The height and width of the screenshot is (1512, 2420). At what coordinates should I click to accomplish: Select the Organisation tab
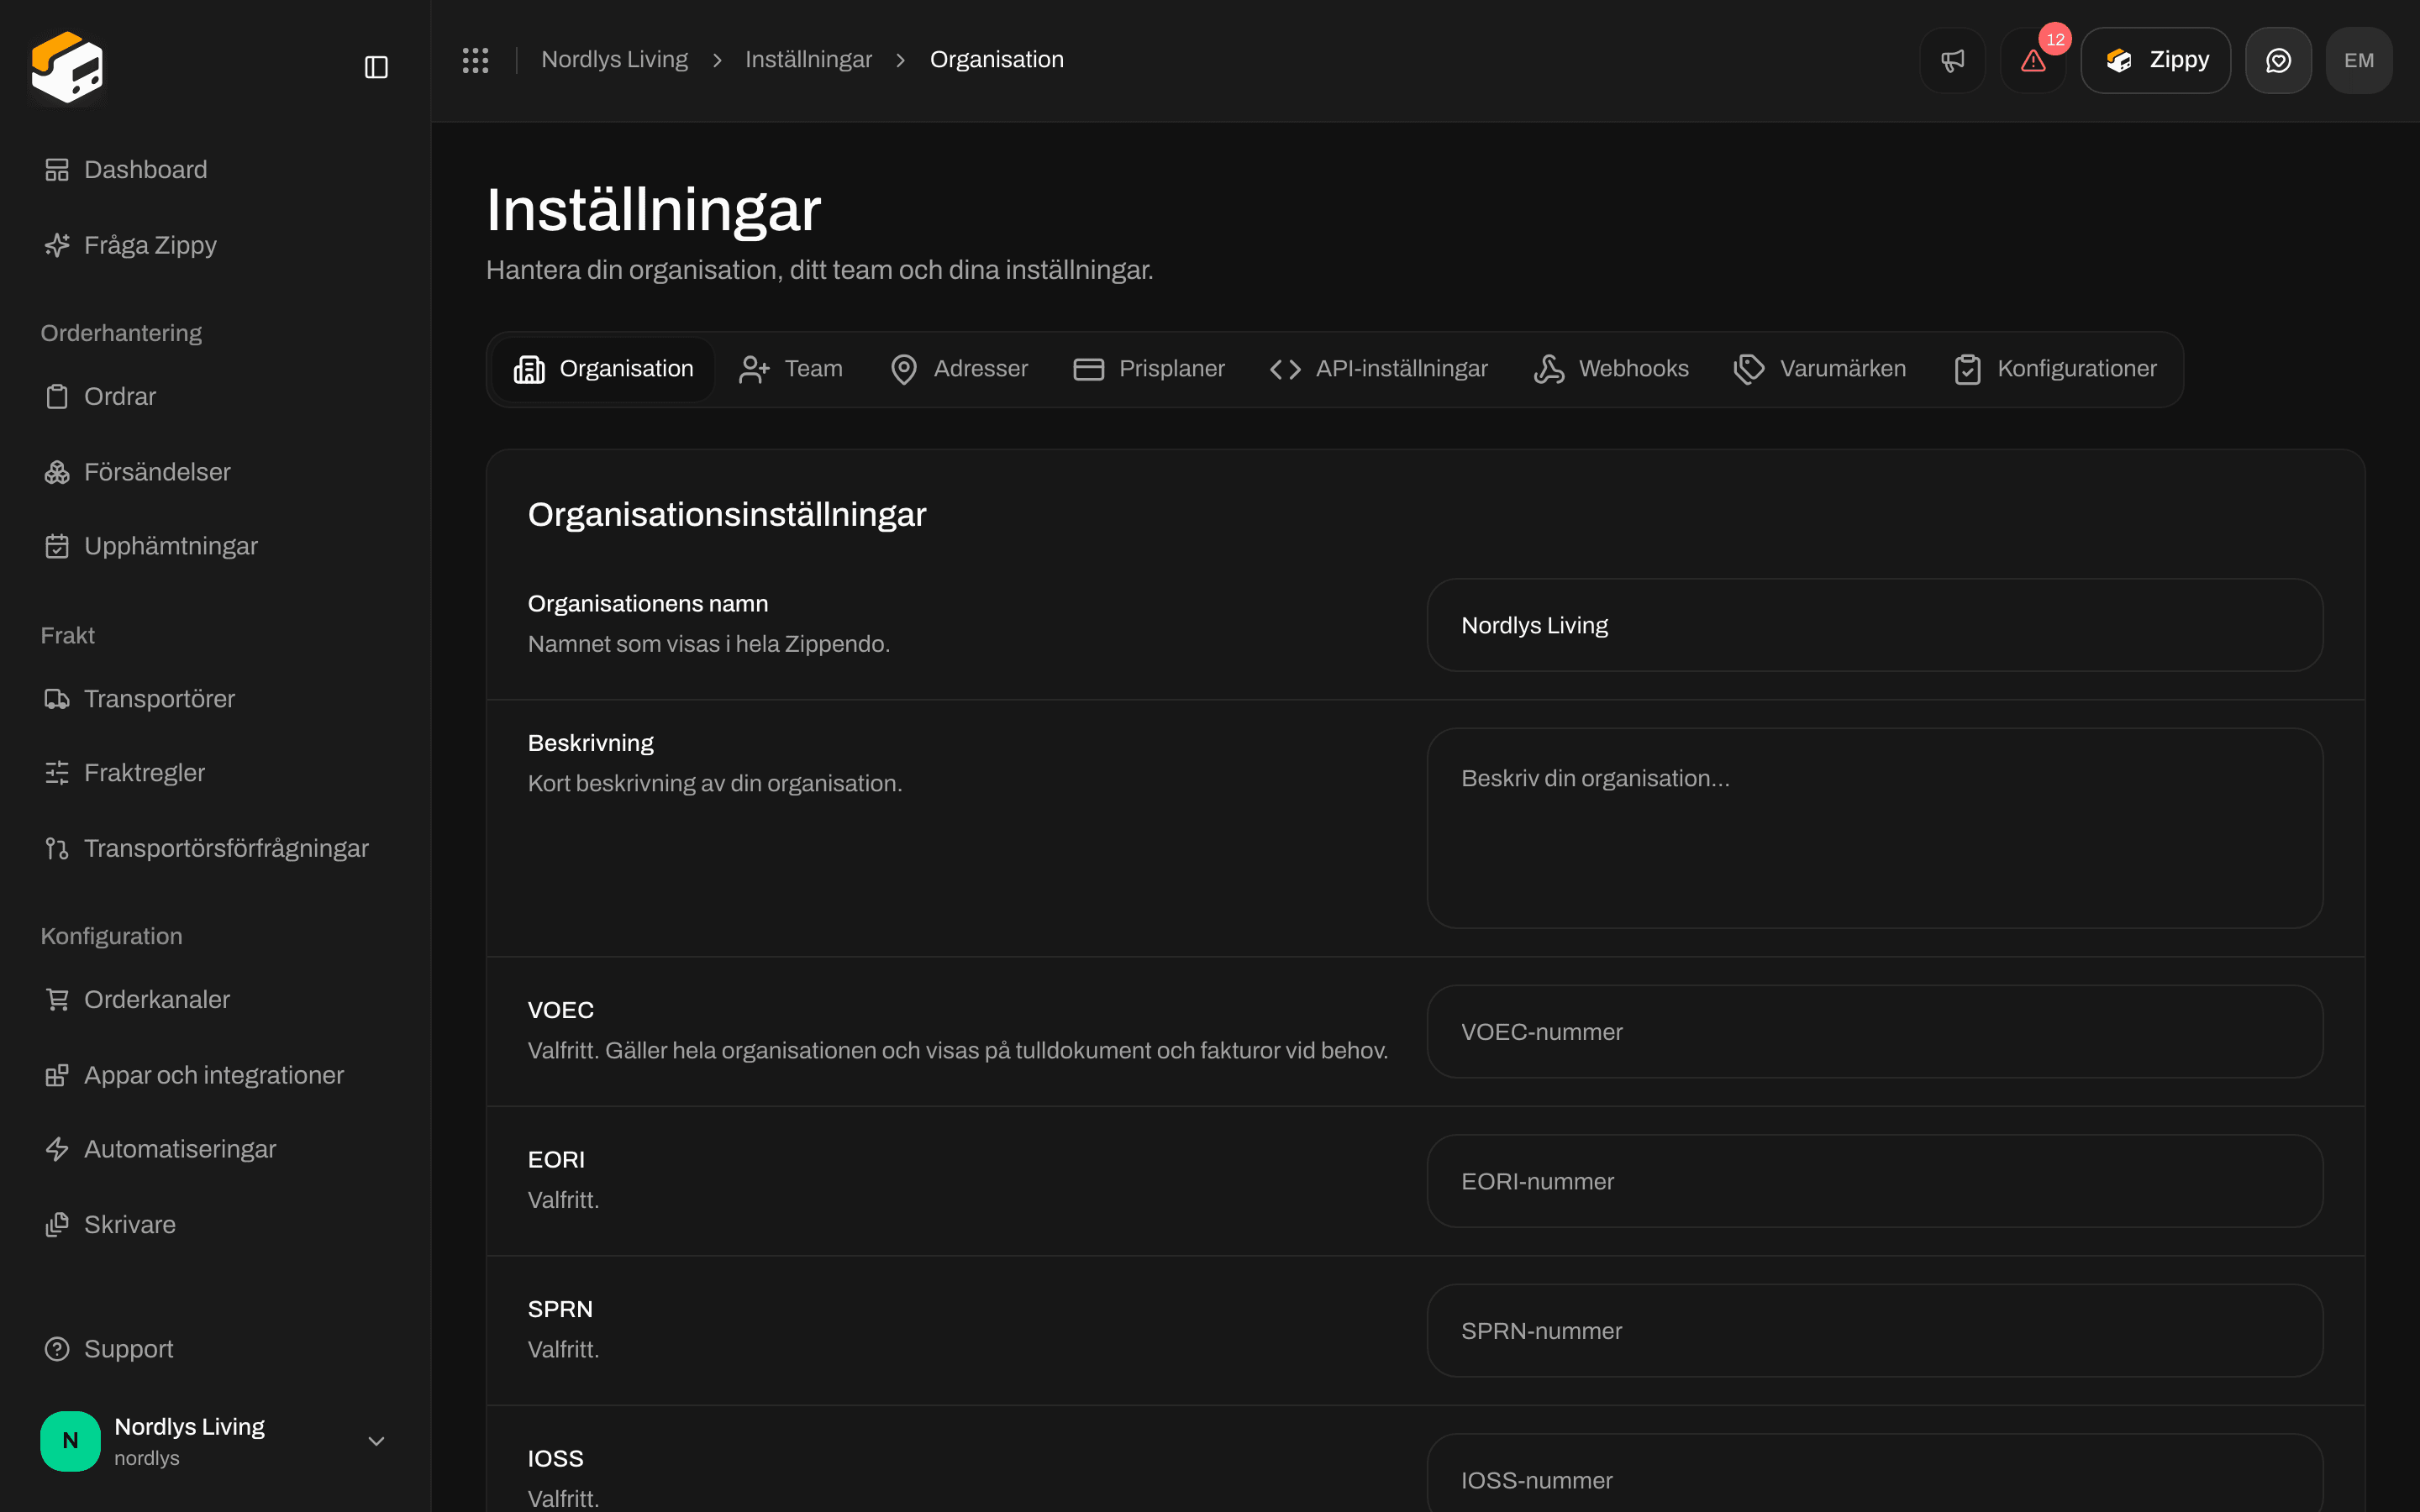click(603, 369)
